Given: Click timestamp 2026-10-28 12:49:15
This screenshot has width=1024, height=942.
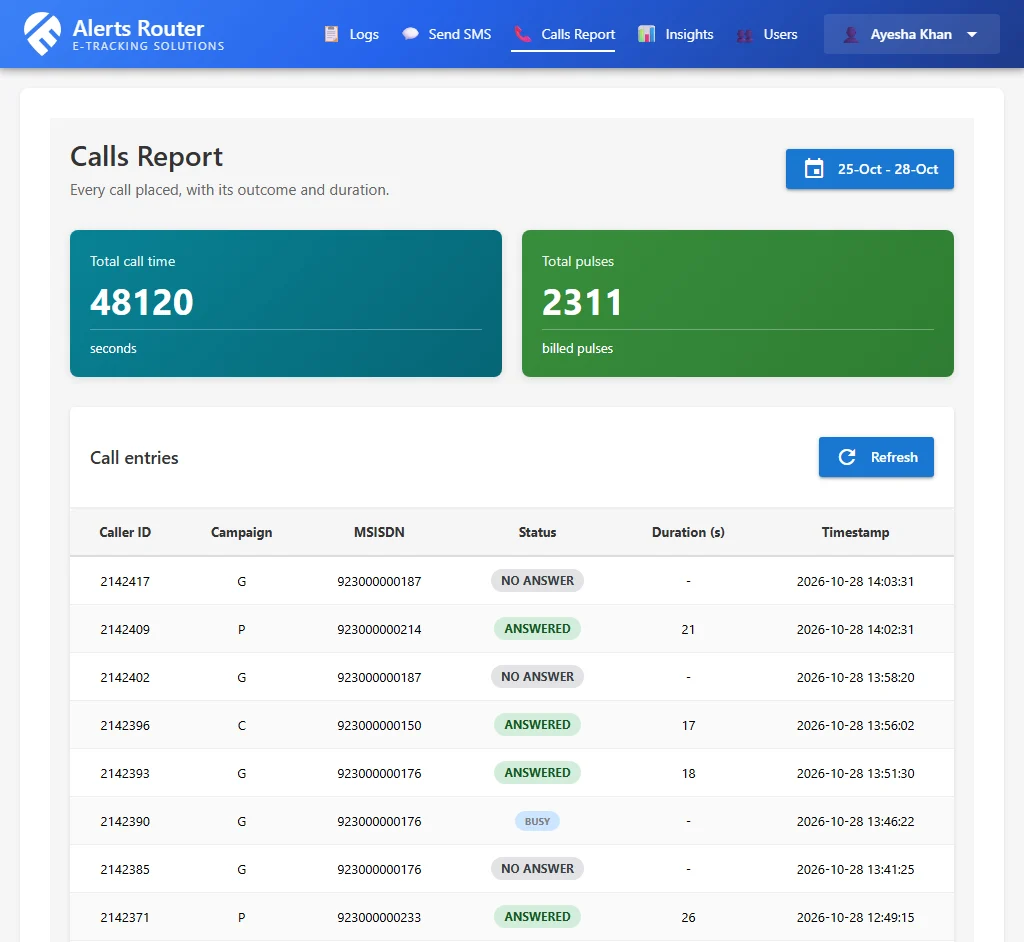Looking at the screenshot, I should [x=856, y=917].
